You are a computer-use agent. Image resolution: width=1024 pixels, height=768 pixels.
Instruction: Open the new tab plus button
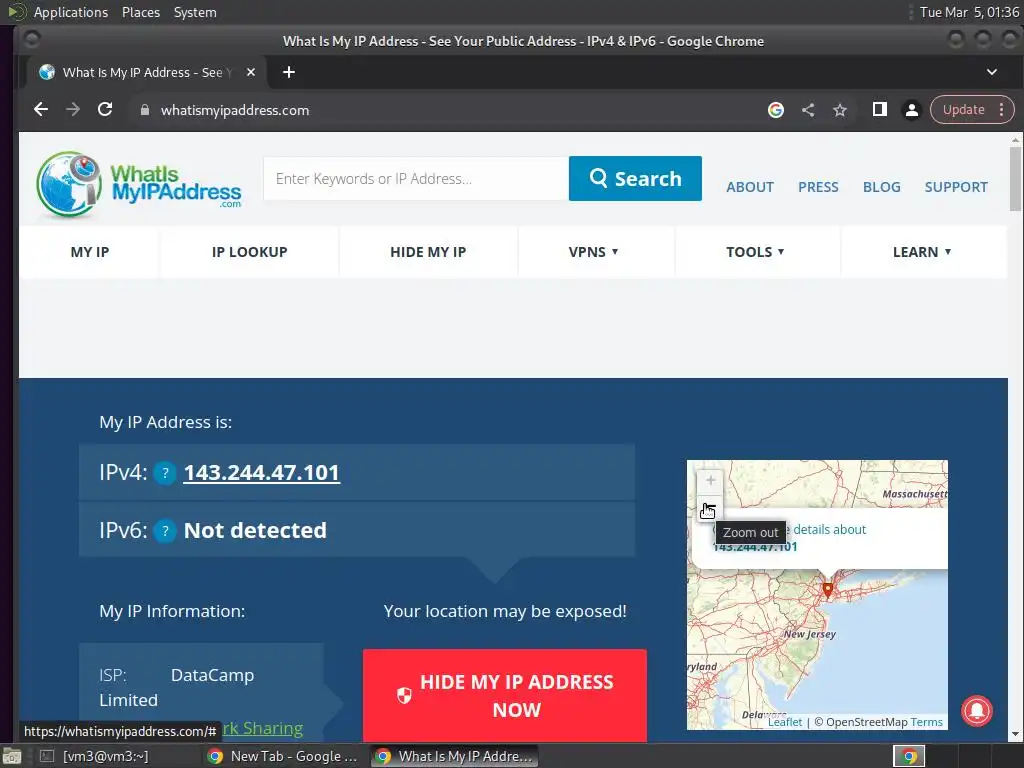pyautogui.click(x=289, y=72)
